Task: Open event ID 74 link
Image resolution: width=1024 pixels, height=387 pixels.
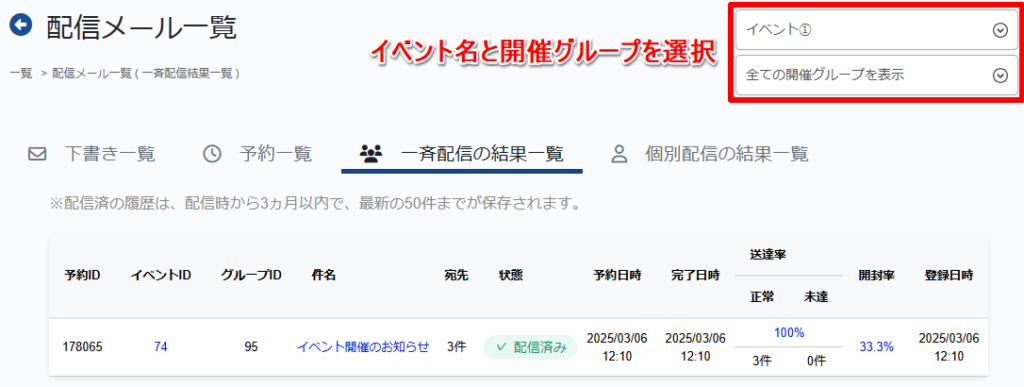Action: pyautogui.click(x=161, y=347)
